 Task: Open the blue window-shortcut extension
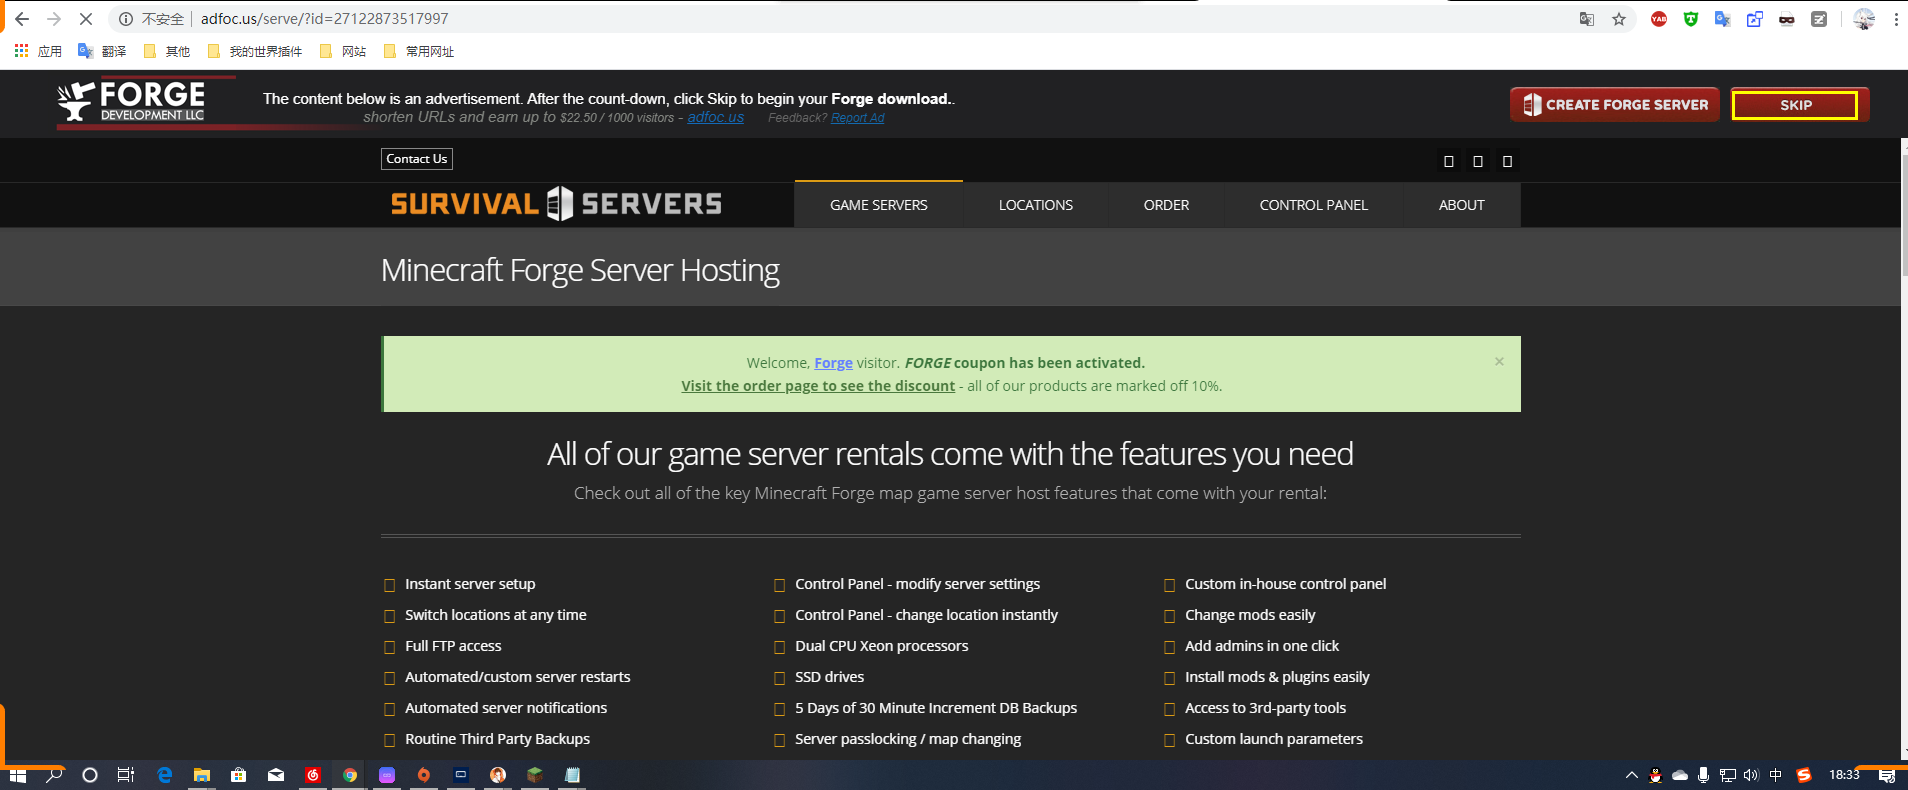pos(1755,19)
